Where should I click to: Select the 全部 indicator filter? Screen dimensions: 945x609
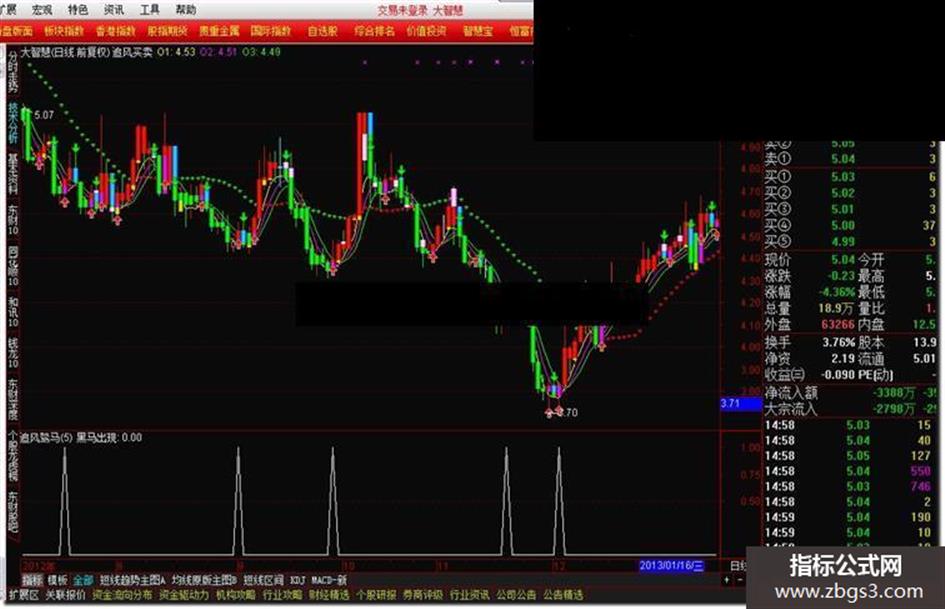[83, 580]
